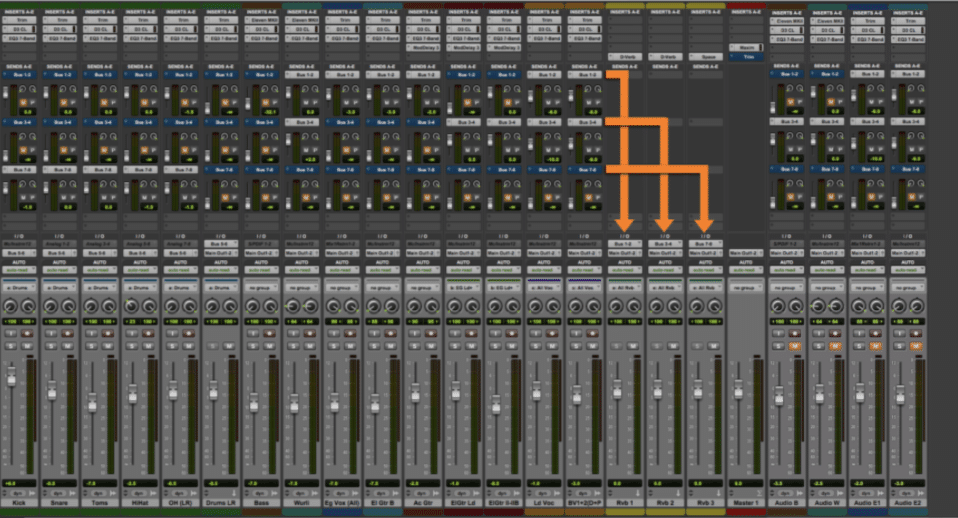Unmute the Audio B track

[794, 346]
